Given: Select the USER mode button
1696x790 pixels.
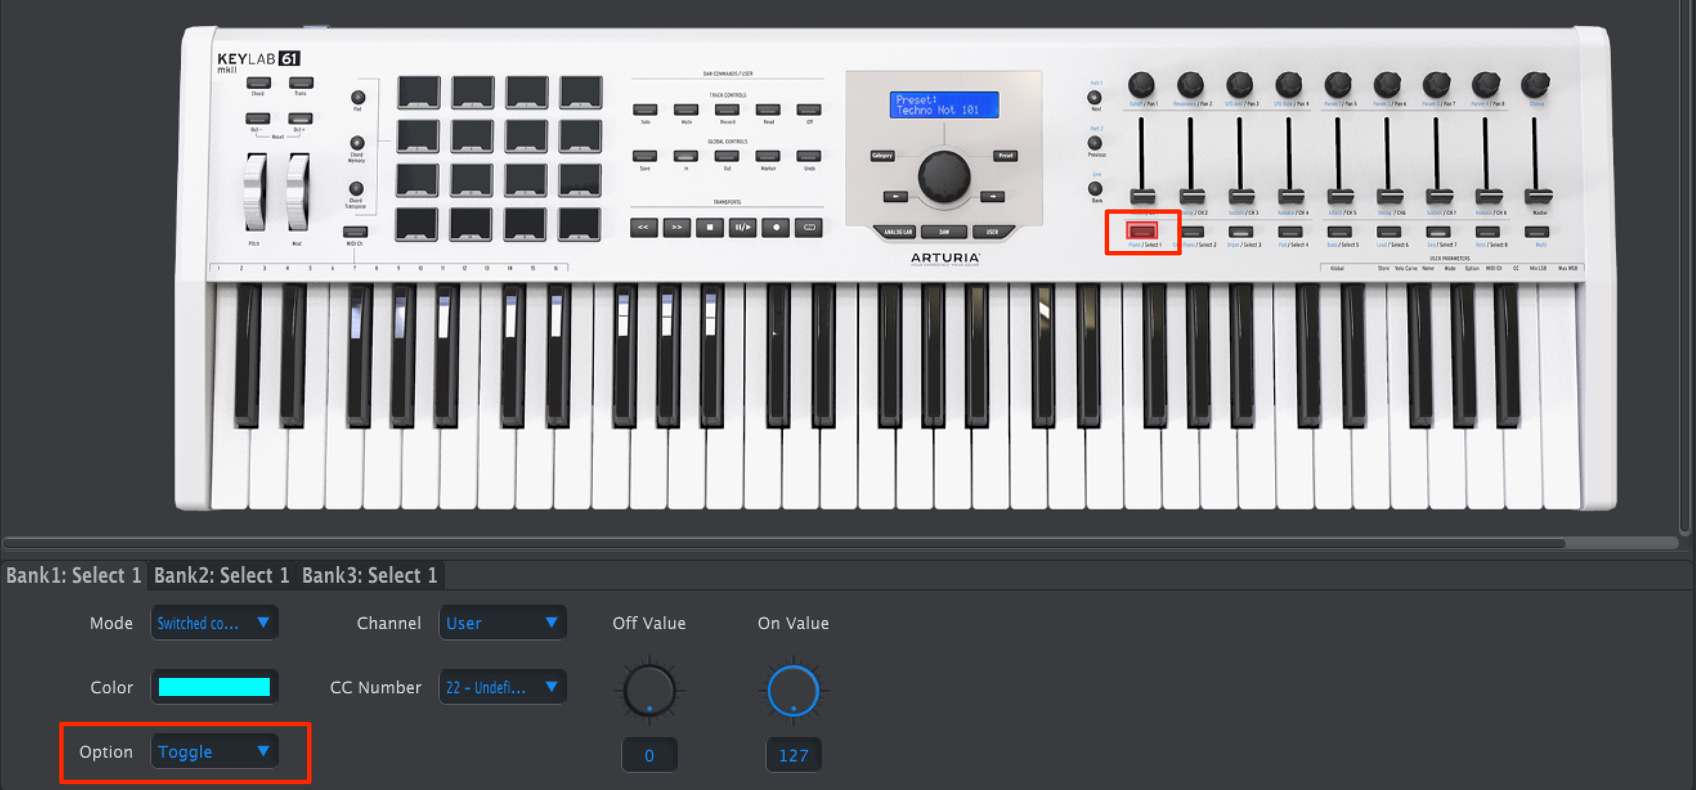Looking at the screenshot, I should point(992,232).
